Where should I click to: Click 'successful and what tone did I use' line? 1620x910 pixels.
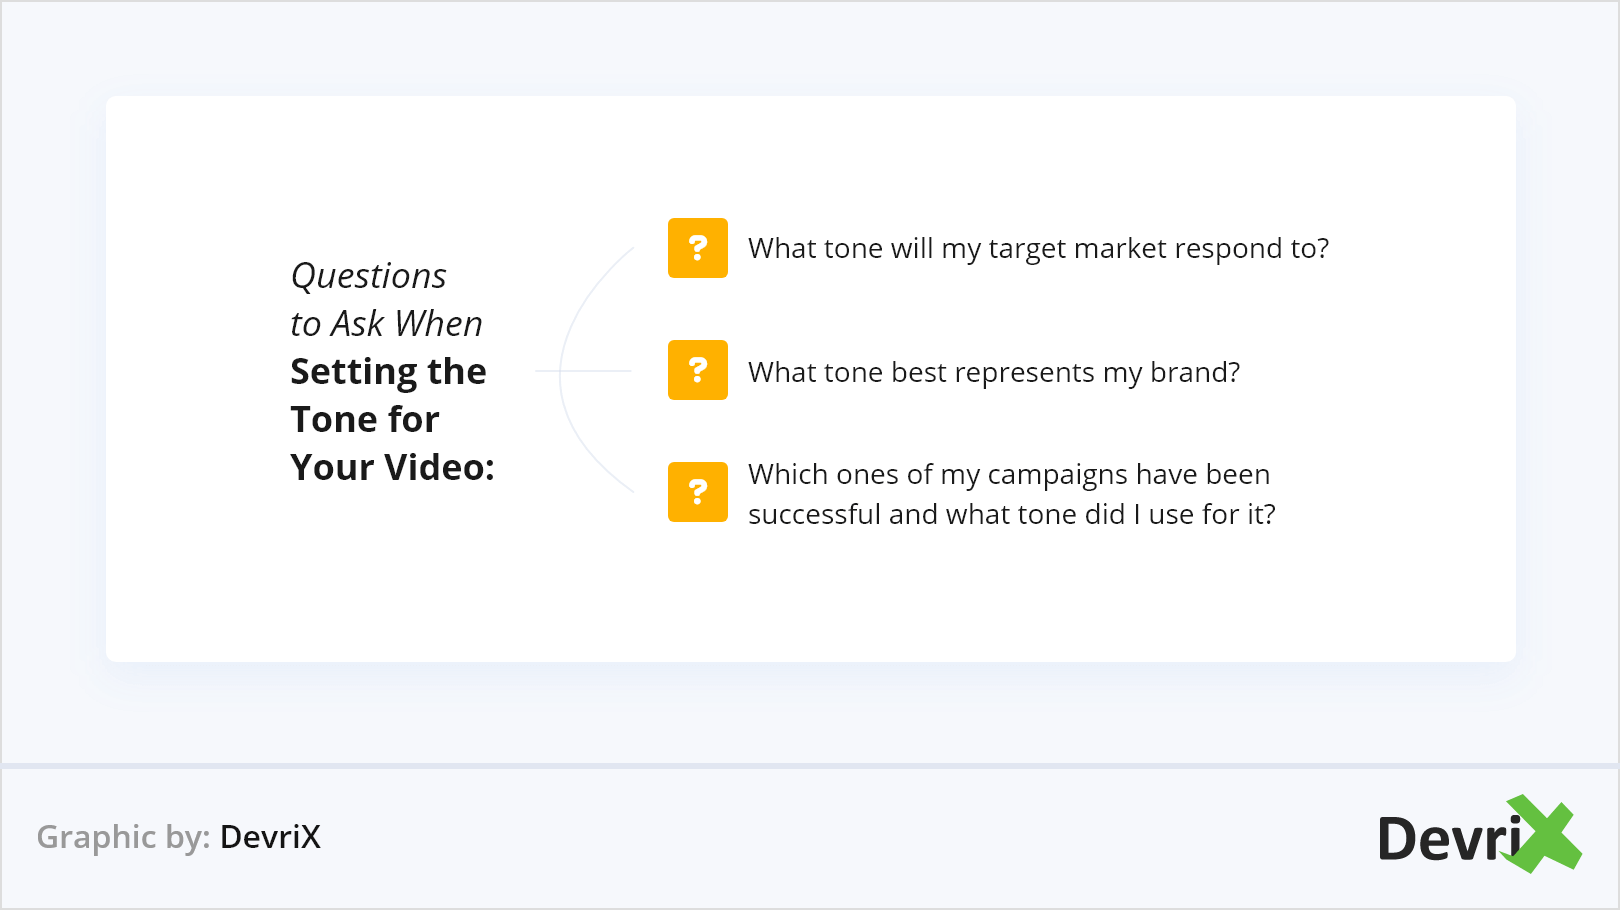pos(1011,514)
